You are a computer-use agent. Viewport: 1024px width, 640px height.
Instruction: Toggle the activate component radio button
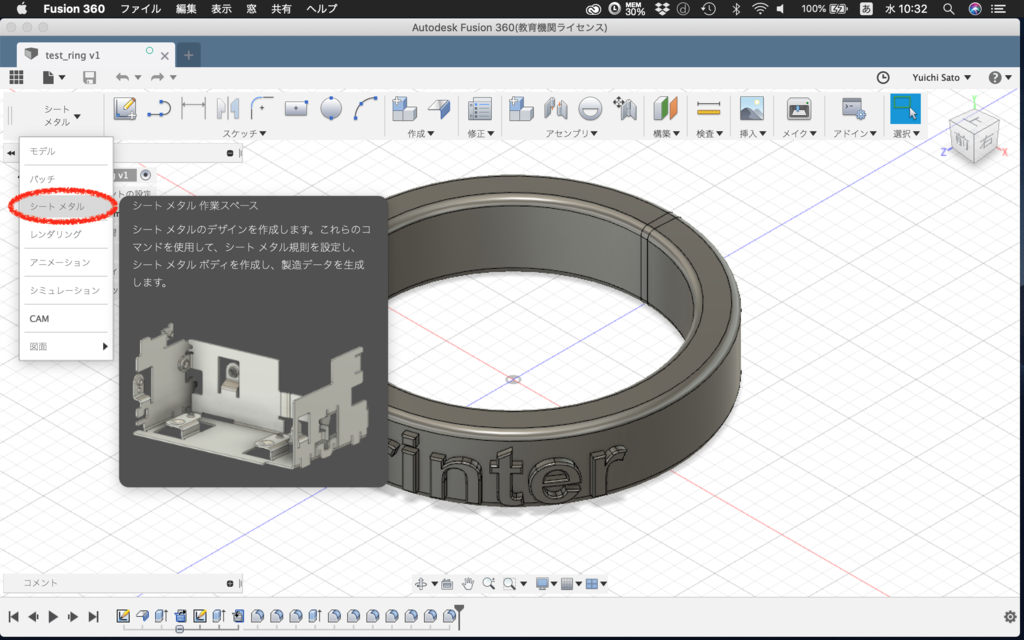click(145, 175)
